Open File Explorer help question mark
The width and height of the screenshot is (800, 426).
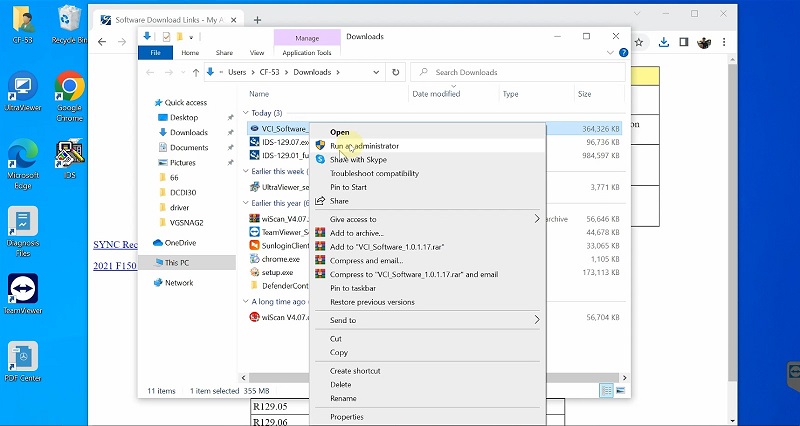click(620, 52)
